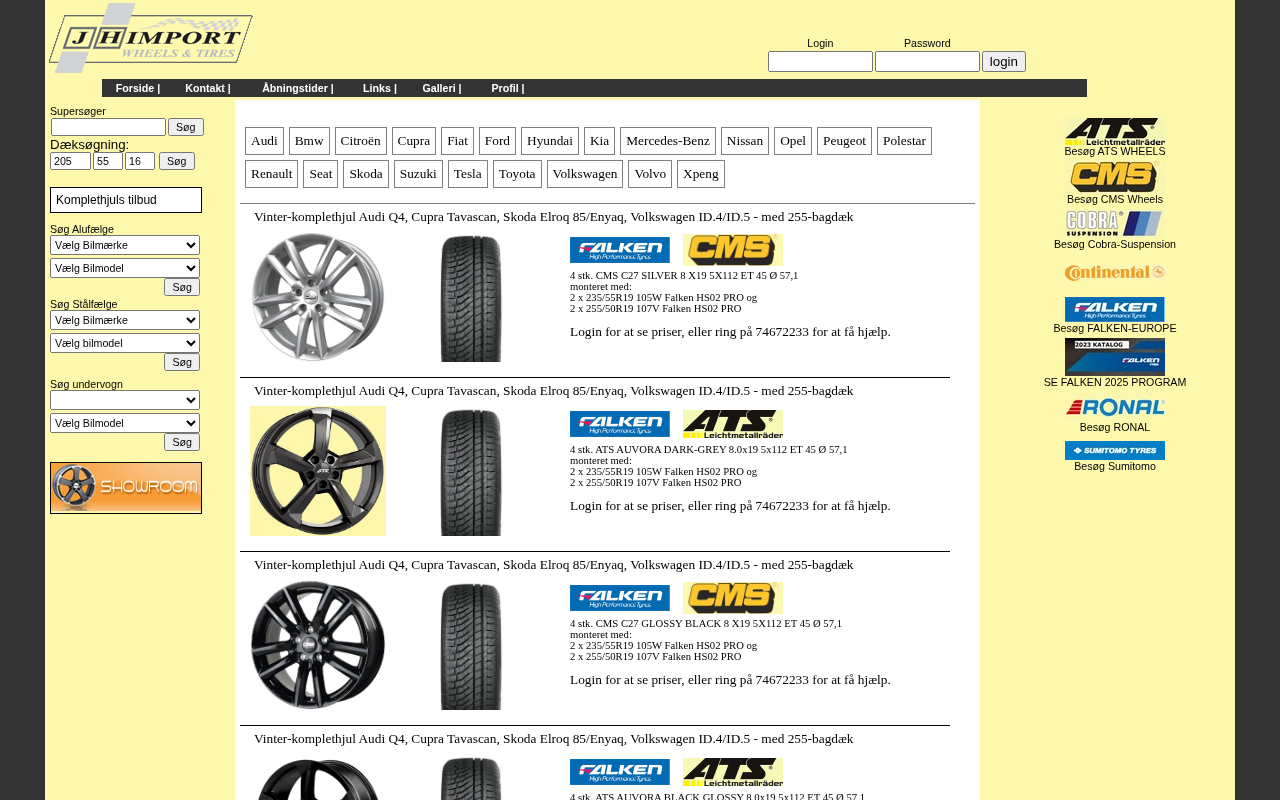Viewport: 1280px width, 800px height.
Task: Click Falken logo in CMS C27 Glossy Black listing
Action: (620, 598)
